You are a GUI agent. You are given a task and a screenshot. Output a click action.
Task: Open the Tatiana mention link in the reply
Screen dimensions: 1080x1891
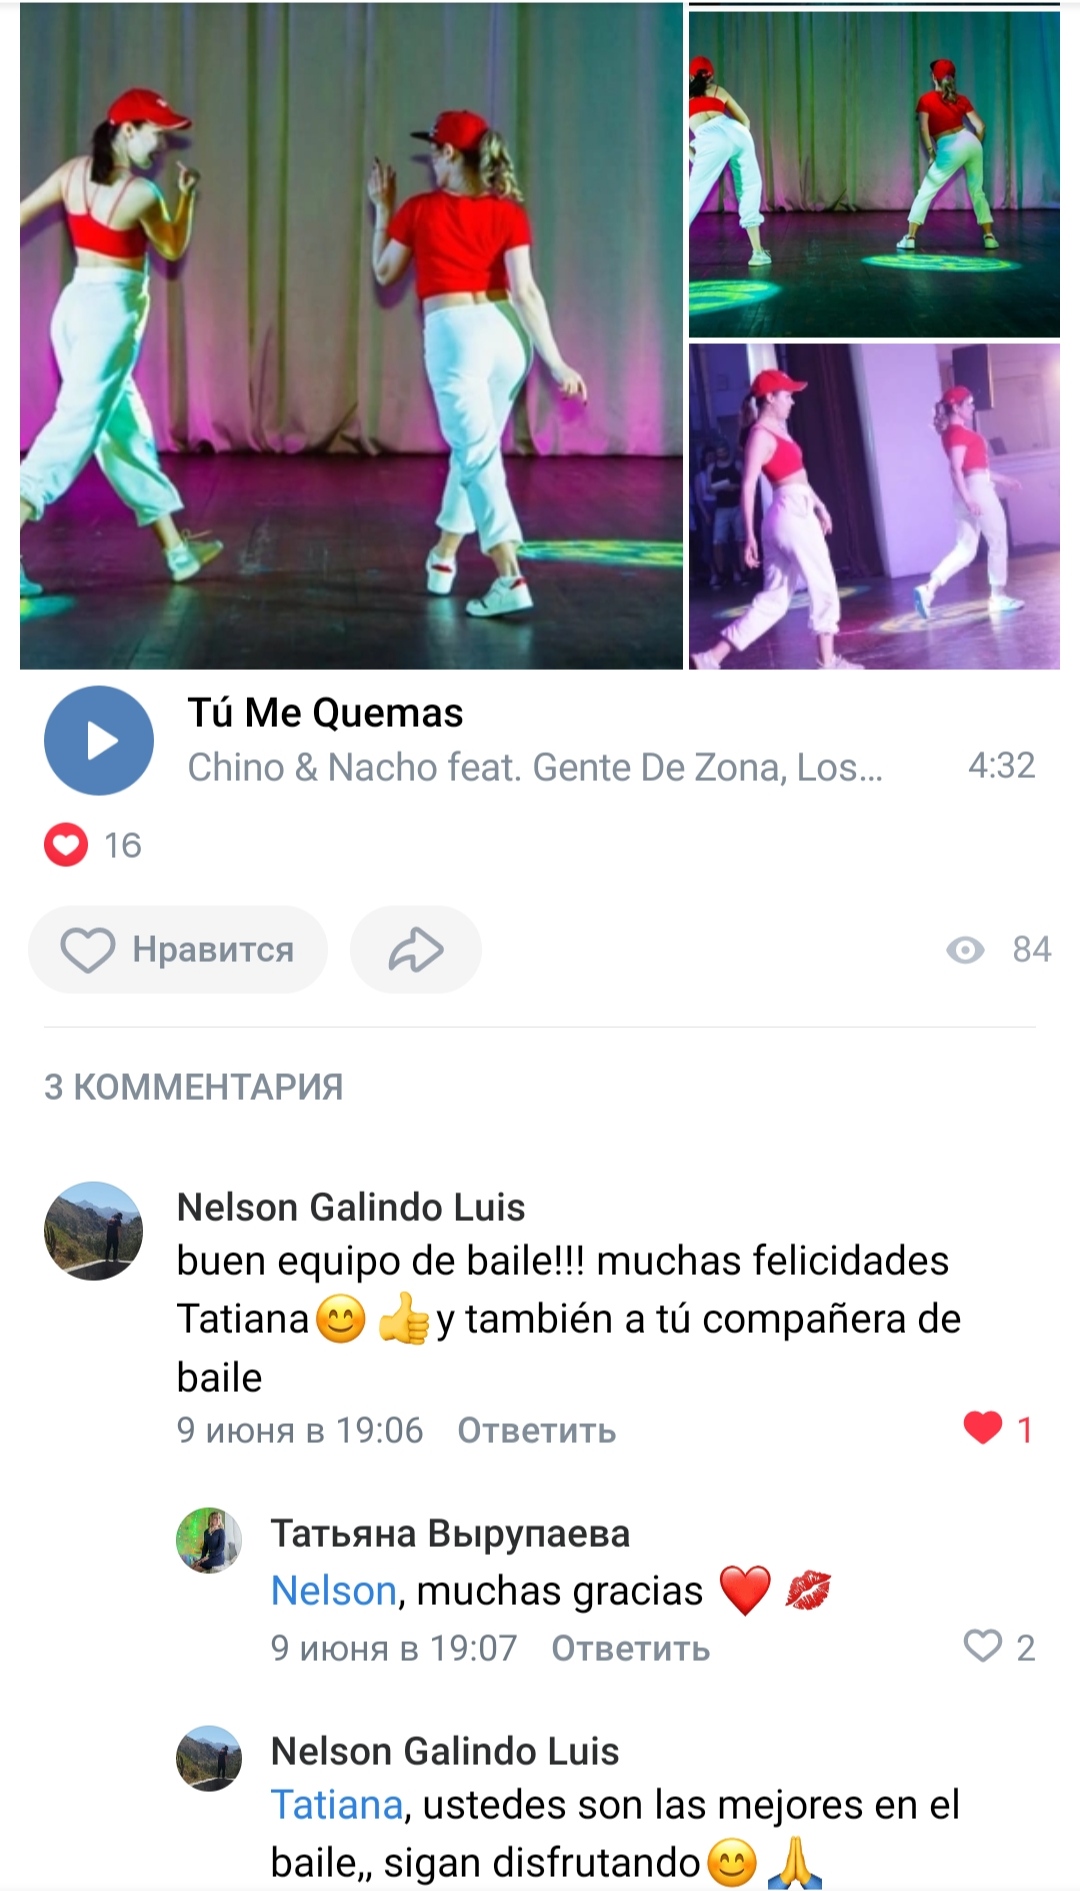tap(337, 1805)
